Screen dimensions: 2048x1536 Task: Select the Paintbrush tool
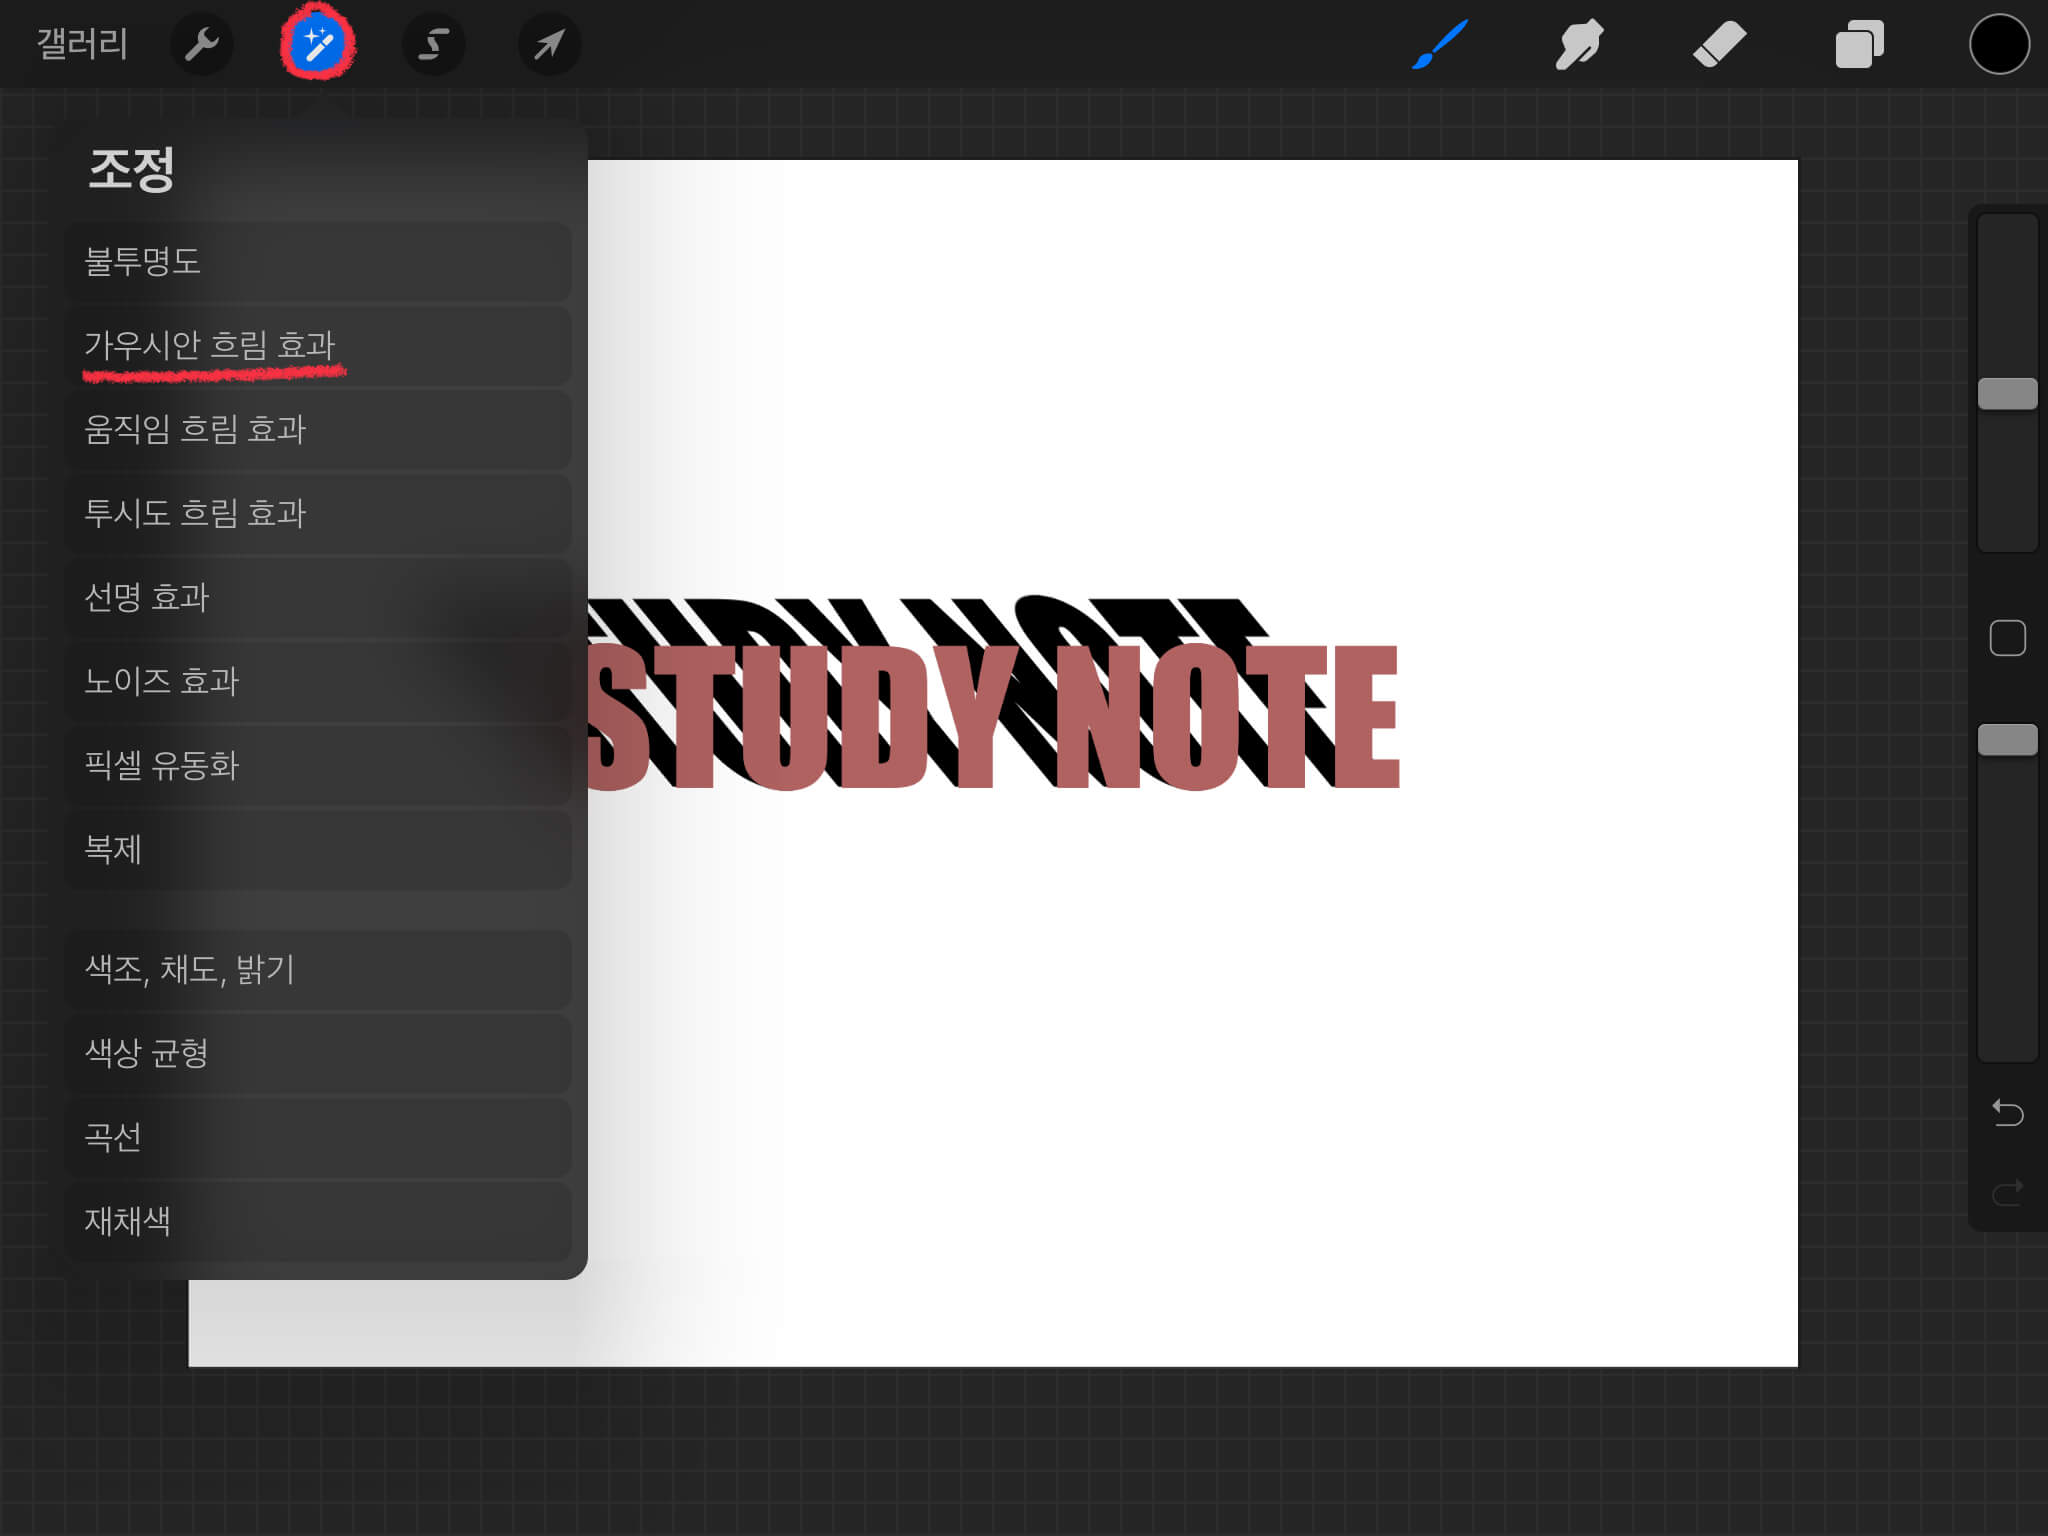click(x=1440, y=45)
